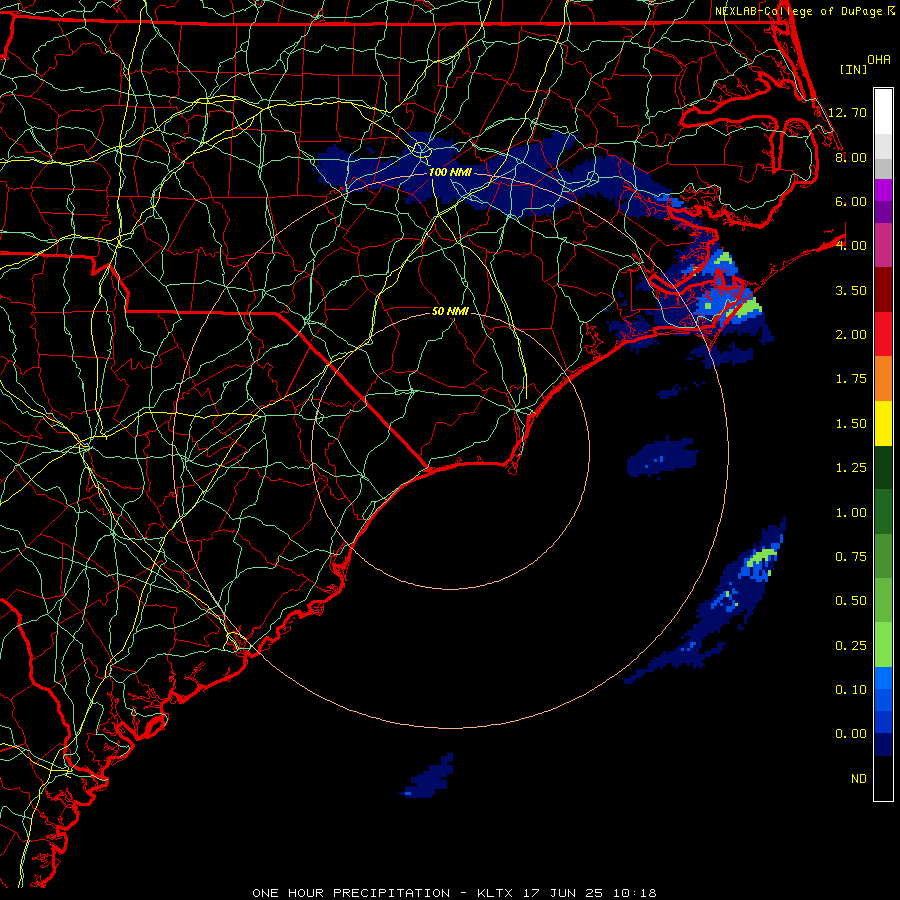
Task: Pick the bright red legend swatch
Action: (883, 334)
